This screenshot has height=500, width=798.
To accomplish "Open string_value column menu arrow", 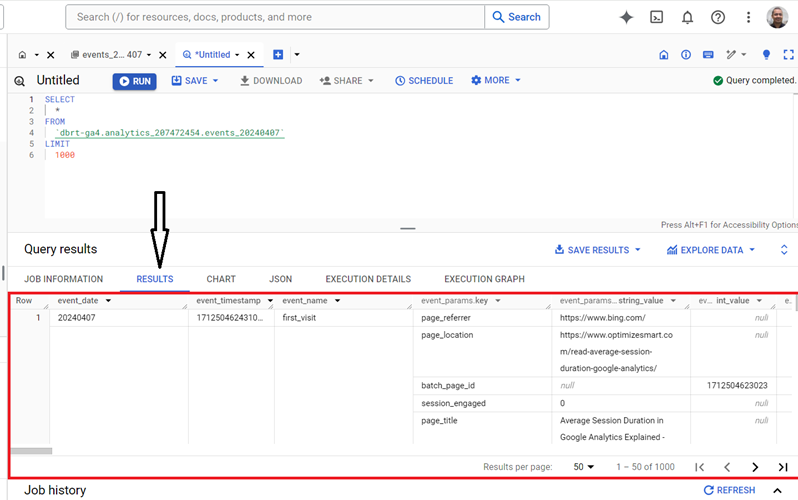I will [x=673, y=301].
